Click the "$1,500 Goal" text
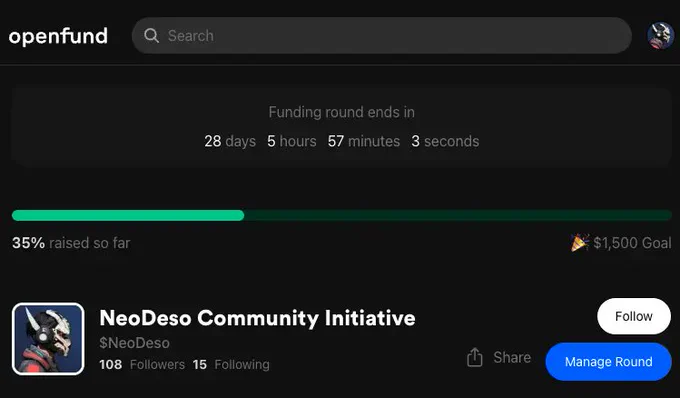 tap(632, 243)
